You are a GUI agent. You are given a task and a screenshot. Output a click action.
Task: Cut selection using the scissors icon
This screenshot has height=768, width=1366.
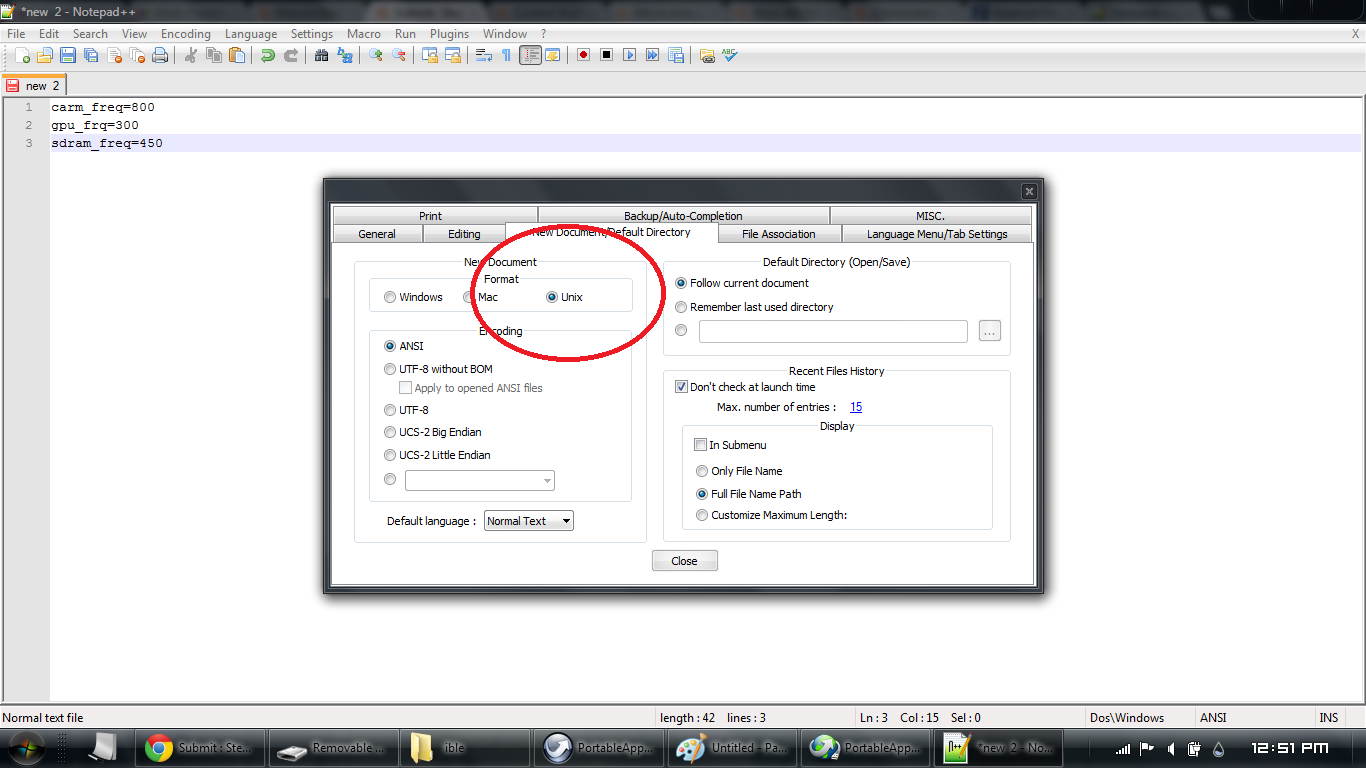tap(190, 56)
